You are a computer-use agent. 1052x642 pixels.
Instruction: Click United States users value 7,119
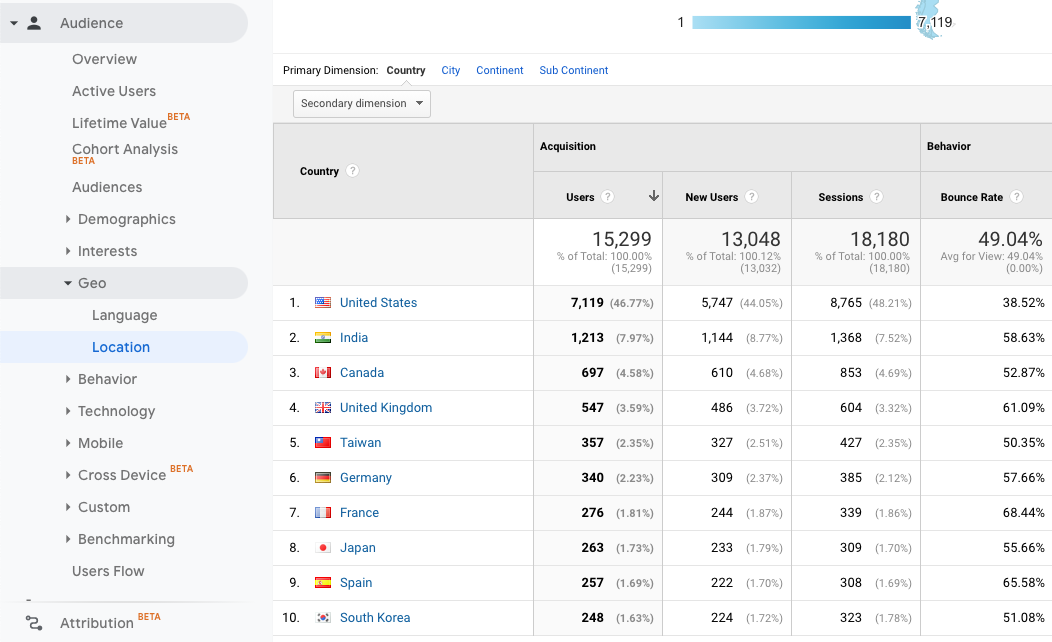coord(587,303)
